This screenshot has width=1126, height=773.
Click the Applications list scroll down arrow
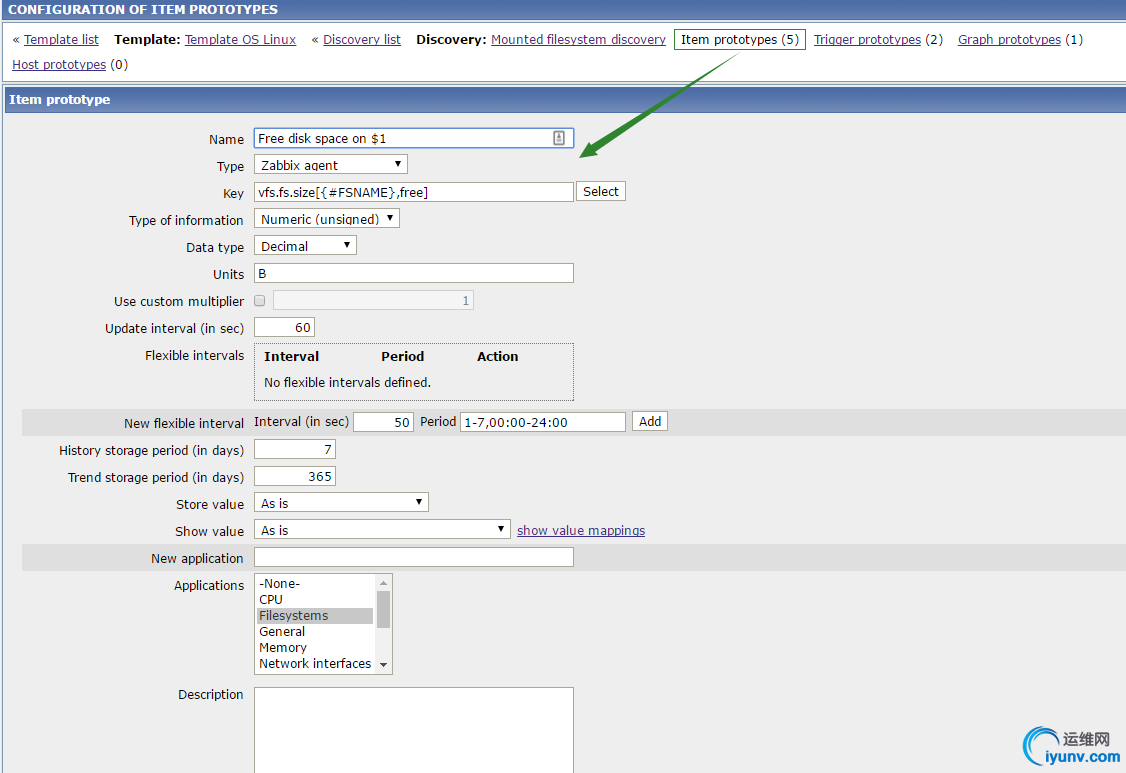383,665
